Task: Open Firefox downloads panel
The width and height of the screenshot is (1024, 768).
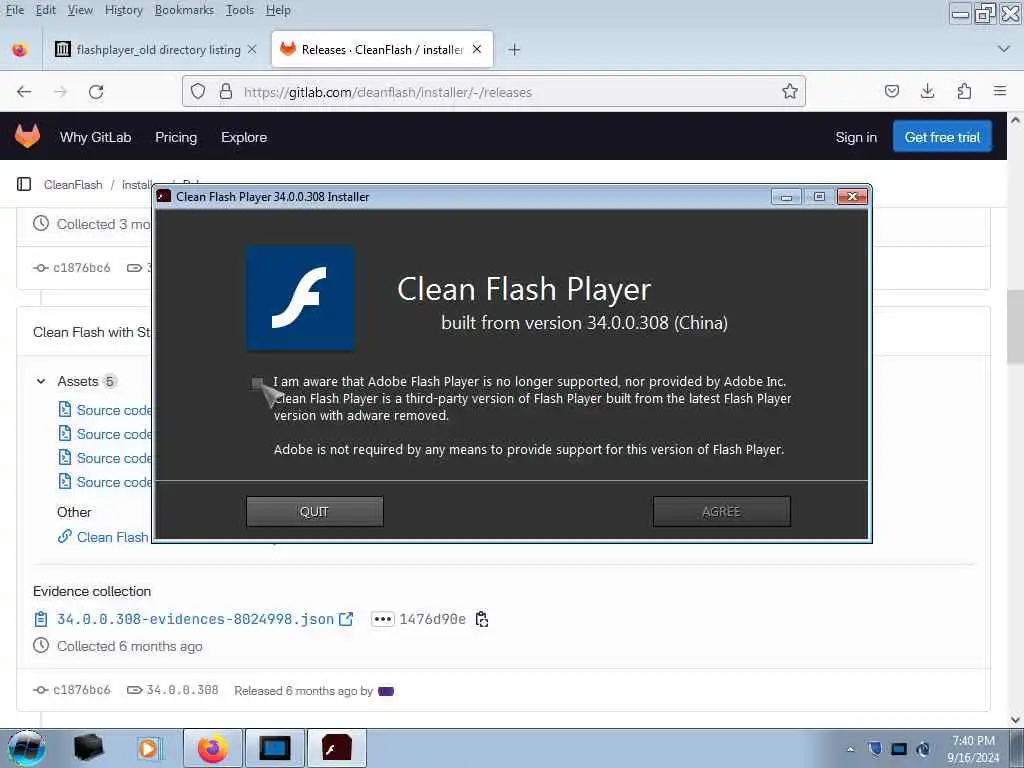Action: pyautogui.click(x=927, y=91)
